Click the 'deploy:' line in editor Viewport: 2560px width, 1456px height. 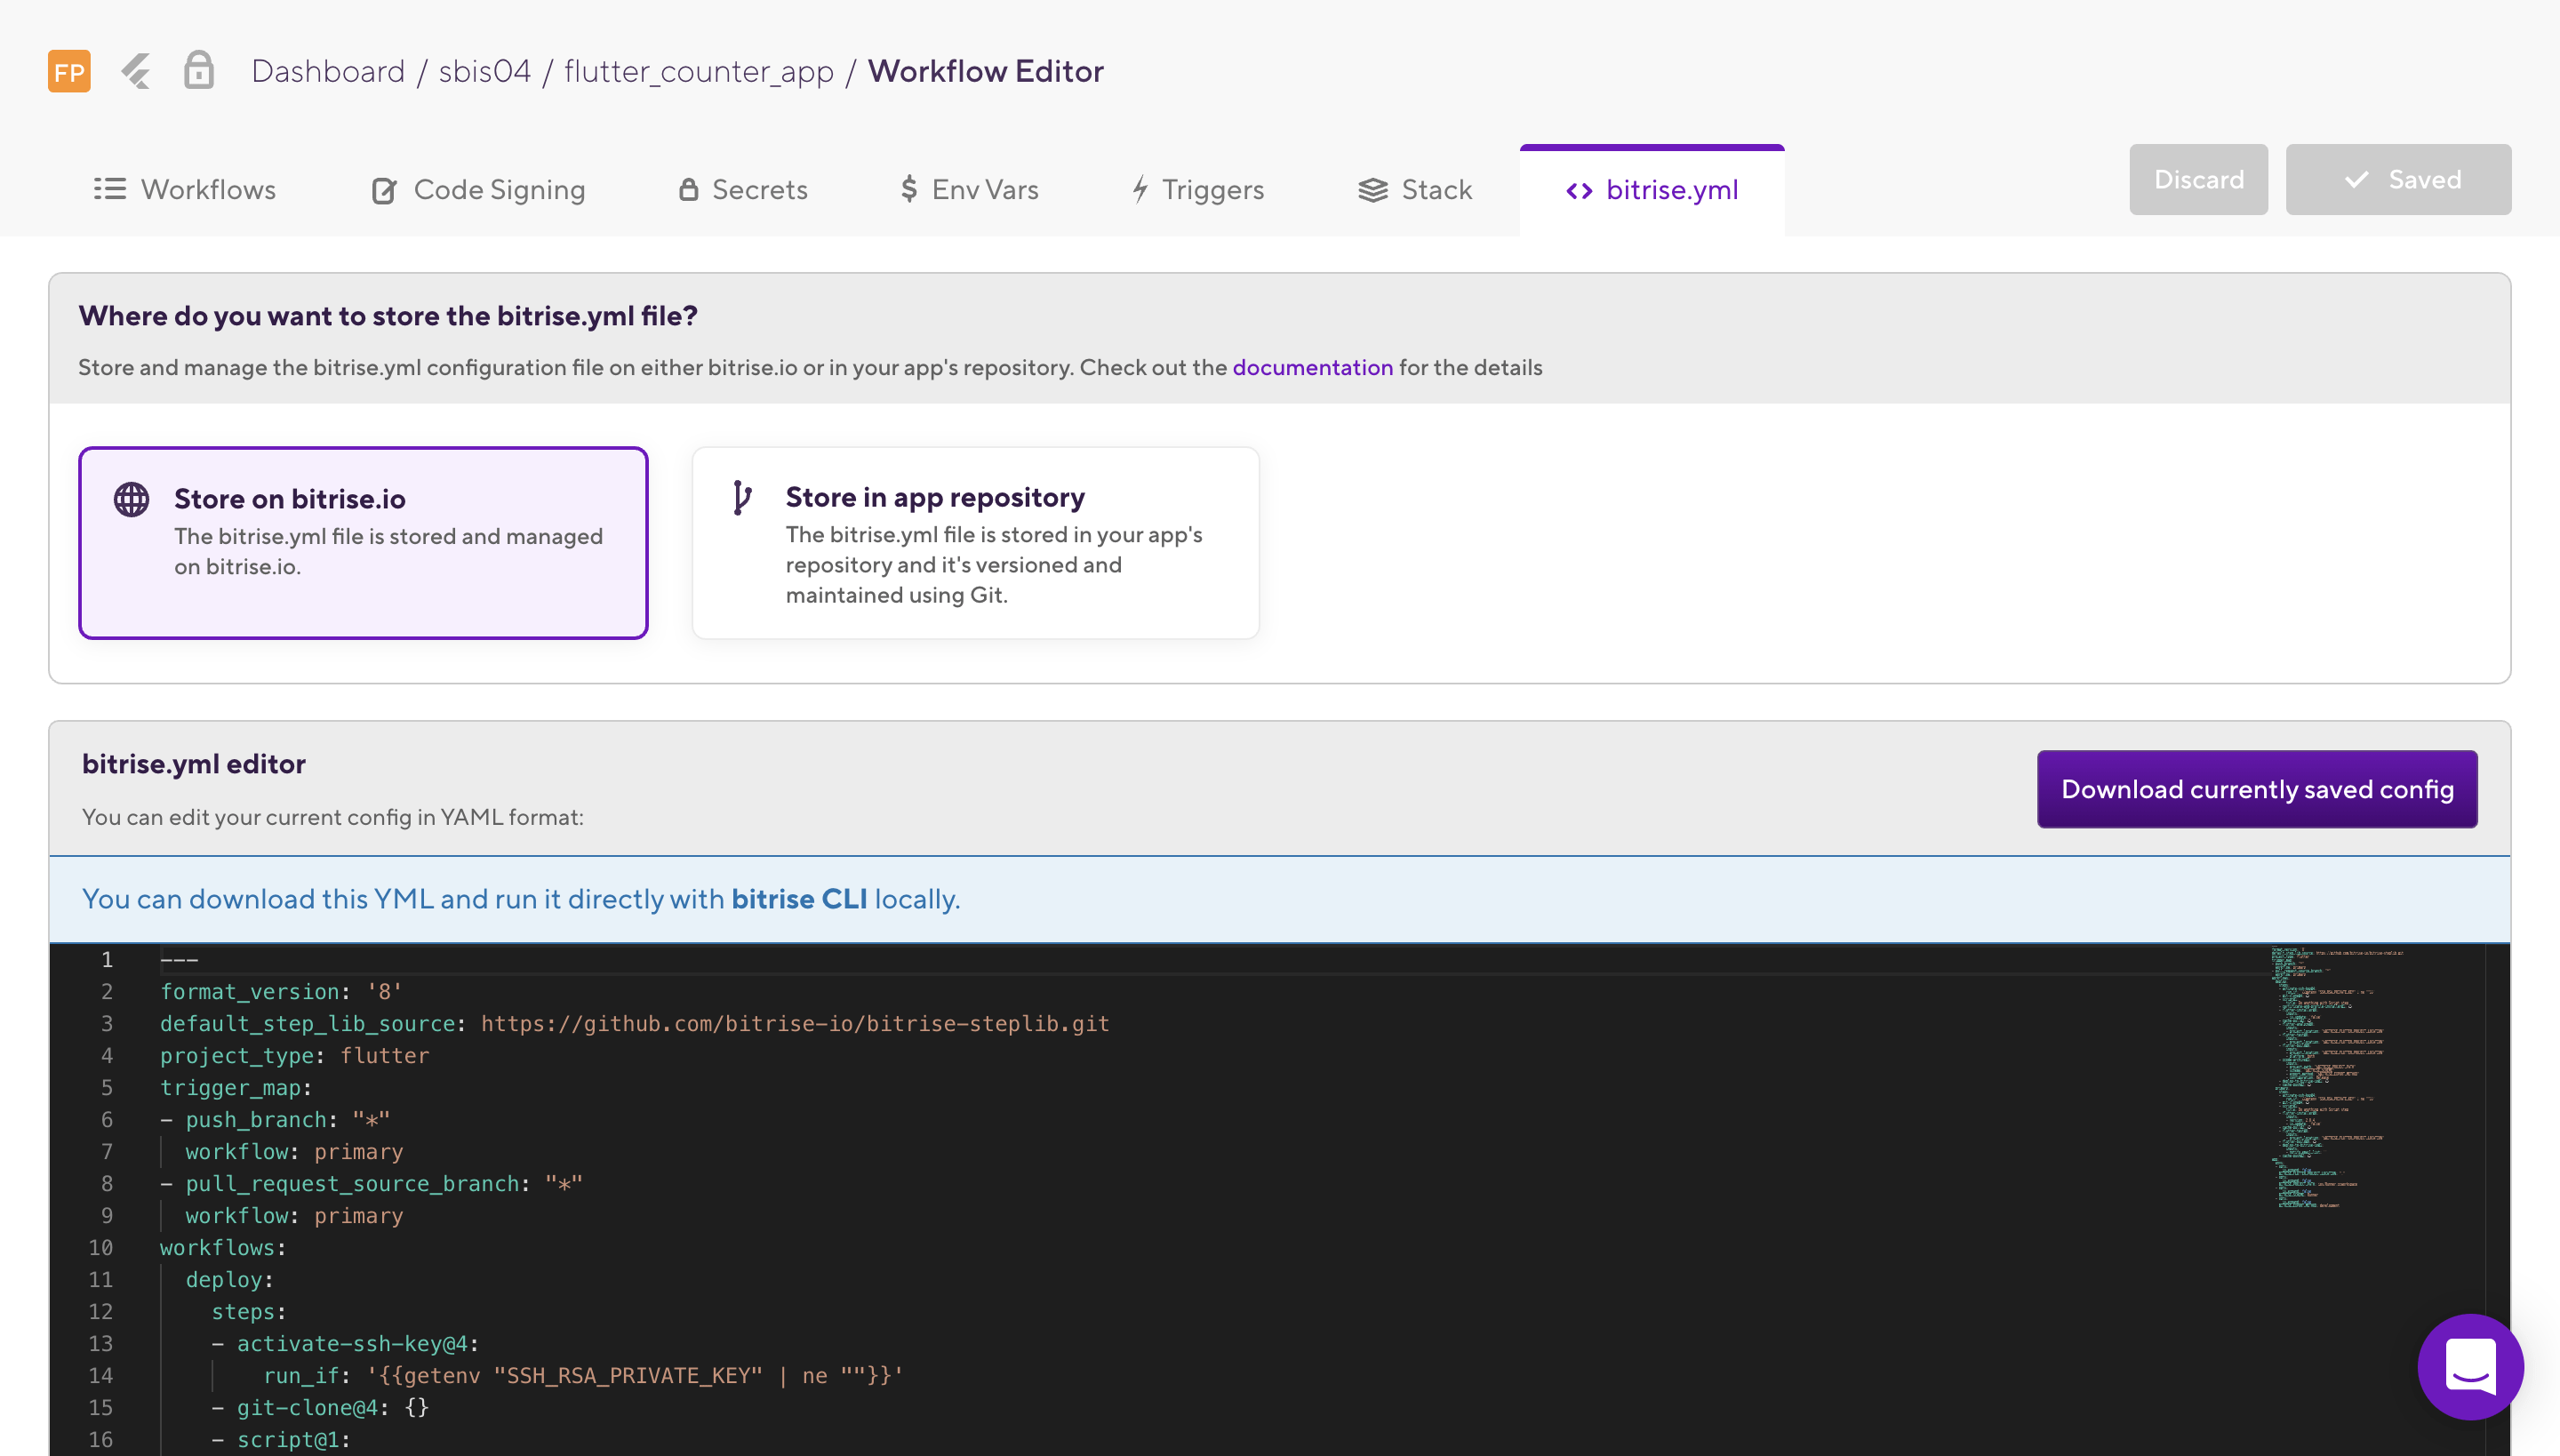coord(229,1279)
